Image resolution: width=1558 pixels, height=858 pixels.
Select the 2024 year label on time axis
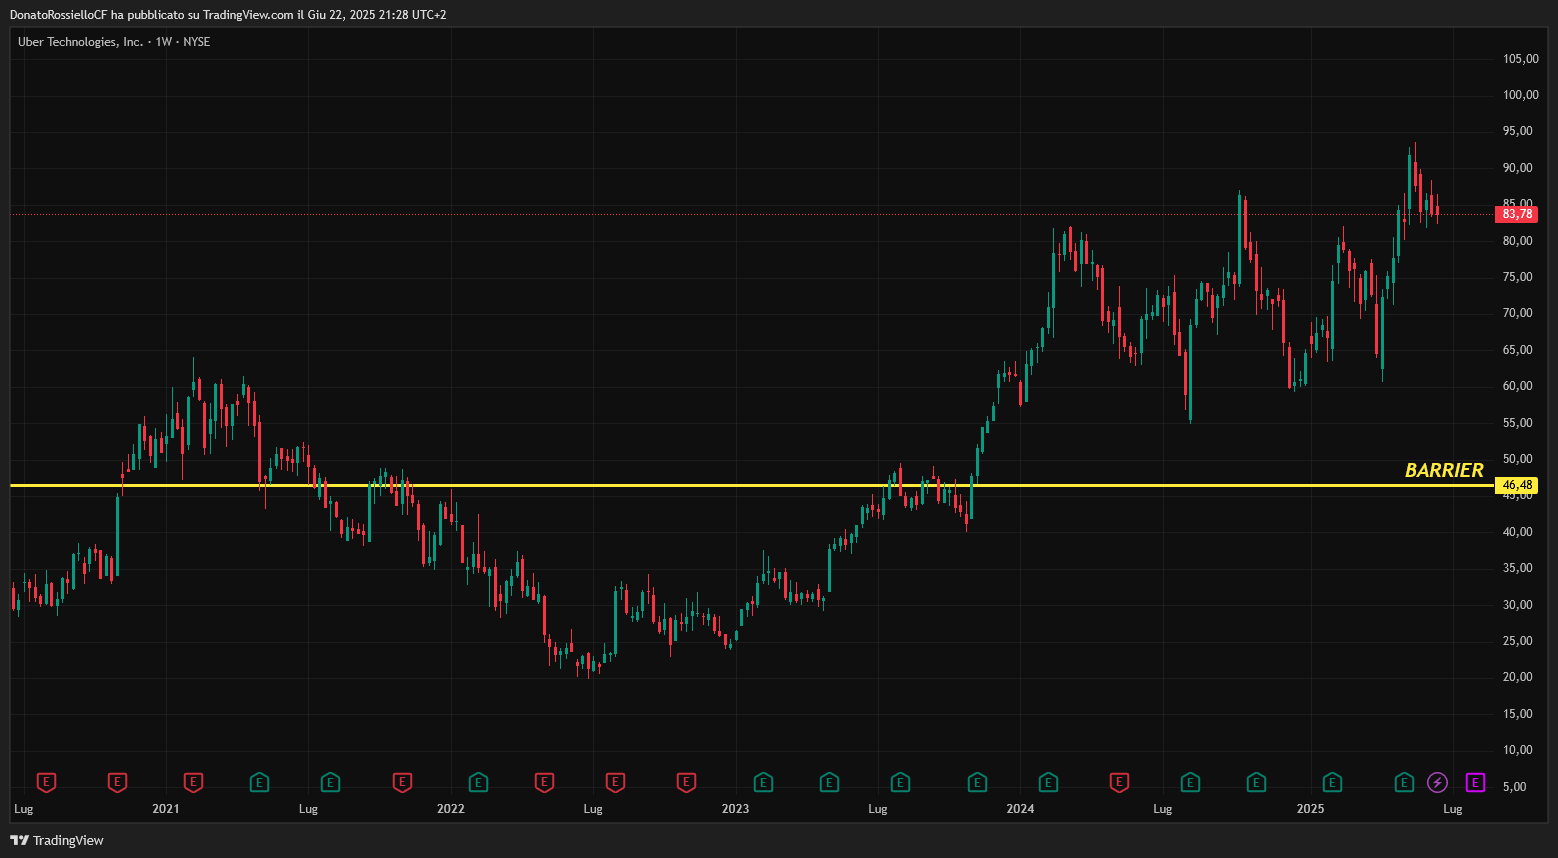[x=1021, y=809]
